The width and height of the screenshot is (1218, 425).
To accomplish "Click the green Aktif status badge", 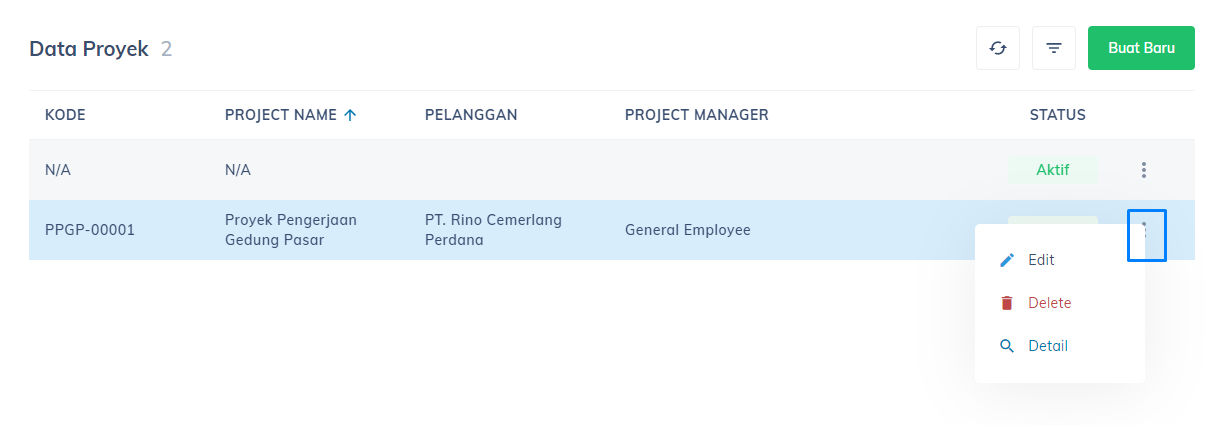I will tap(1053, 170).
